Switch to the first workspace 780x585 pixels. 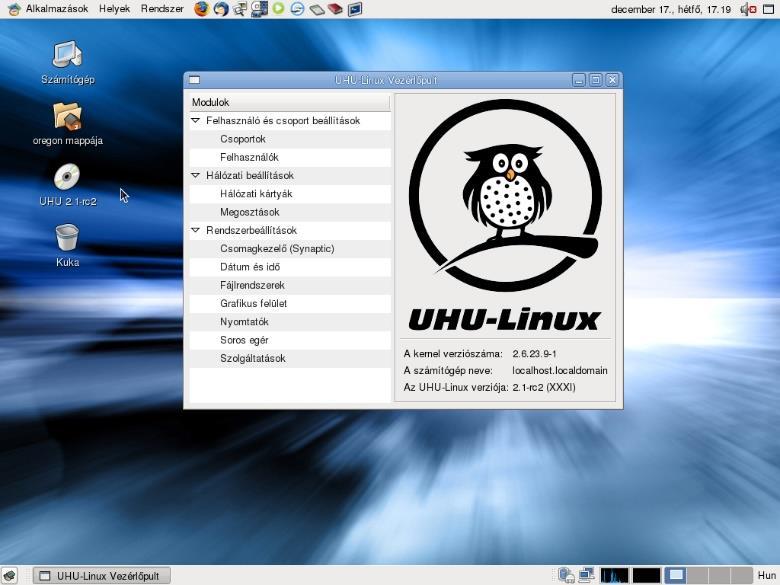point(675,576)
